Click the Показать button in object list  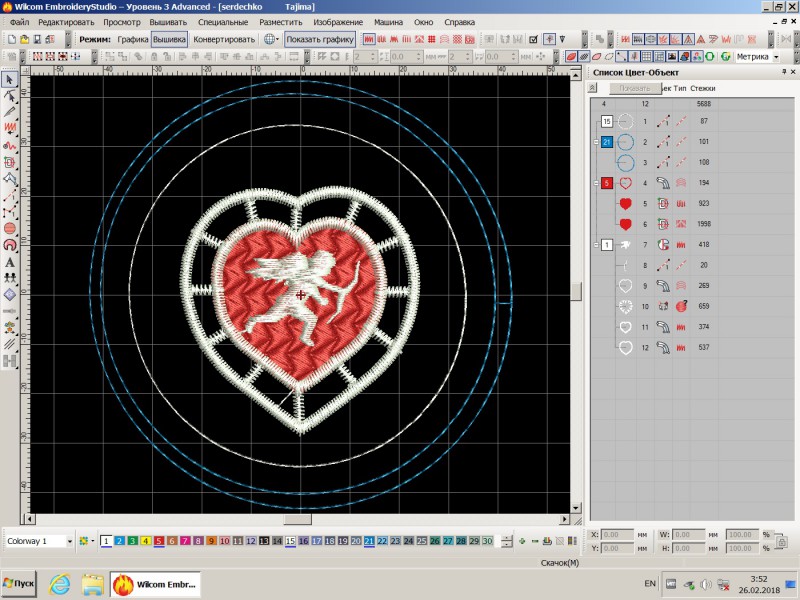(635, 88)
